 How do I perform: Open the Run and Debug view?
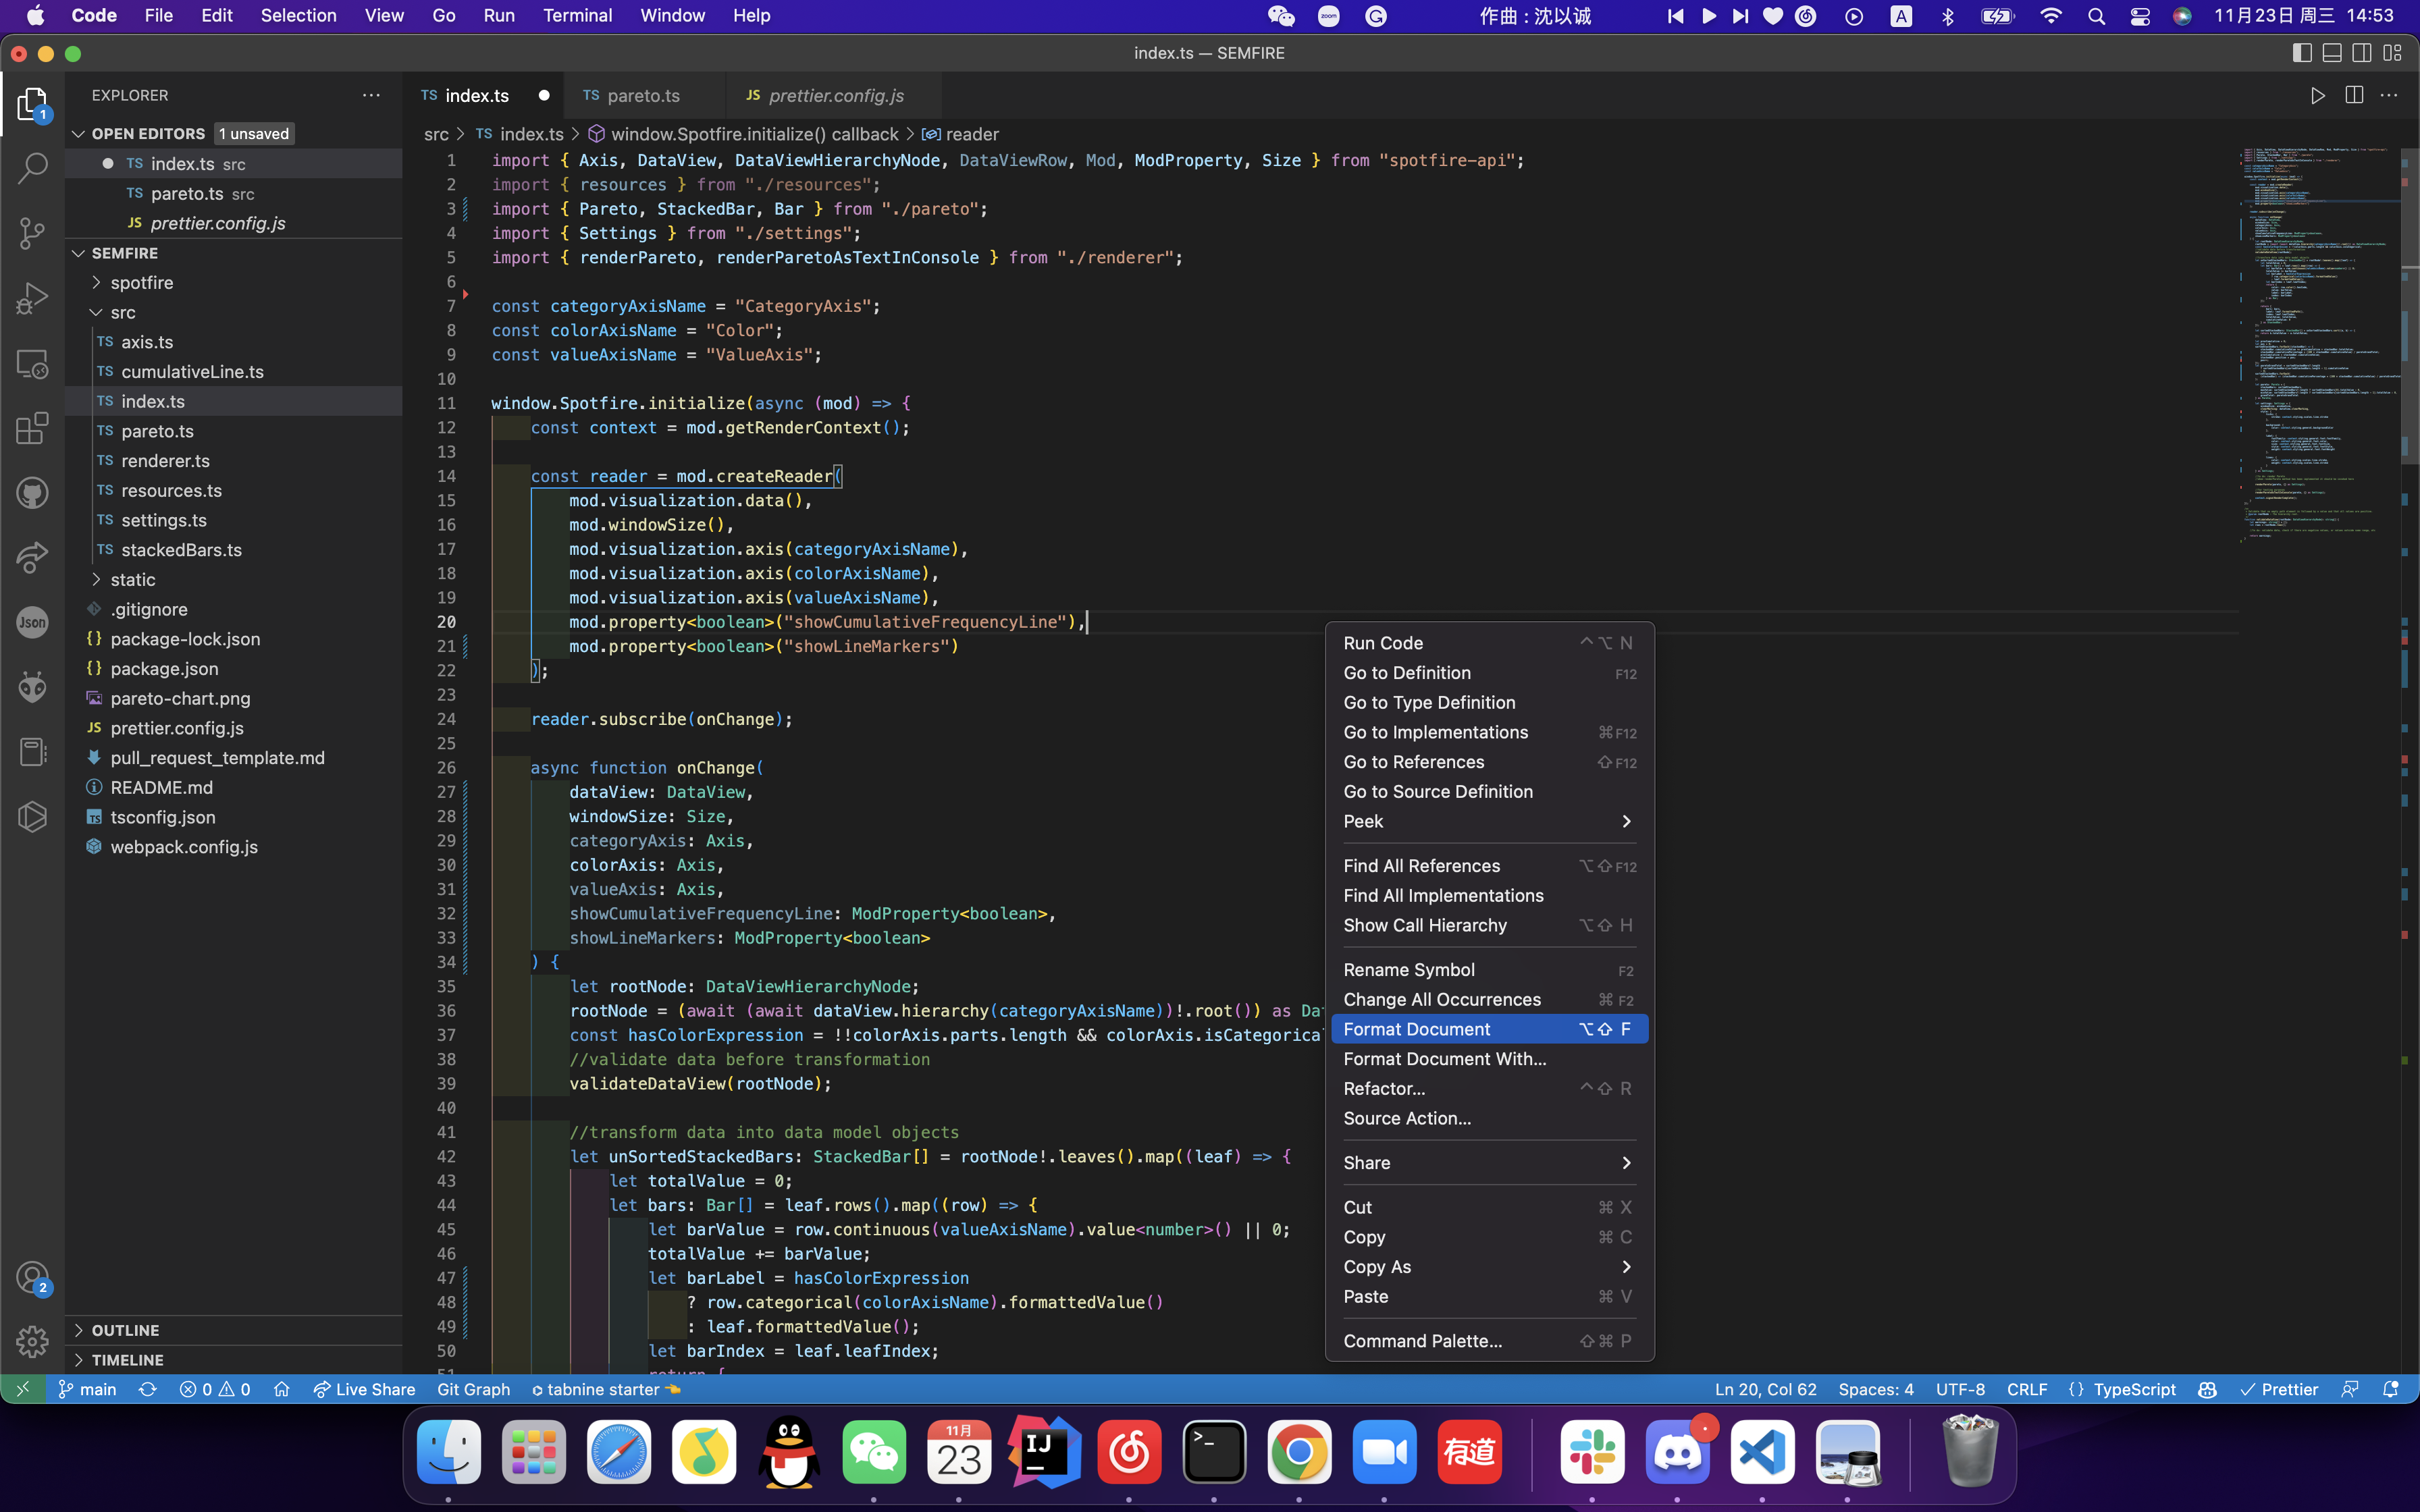pos(32,297)
